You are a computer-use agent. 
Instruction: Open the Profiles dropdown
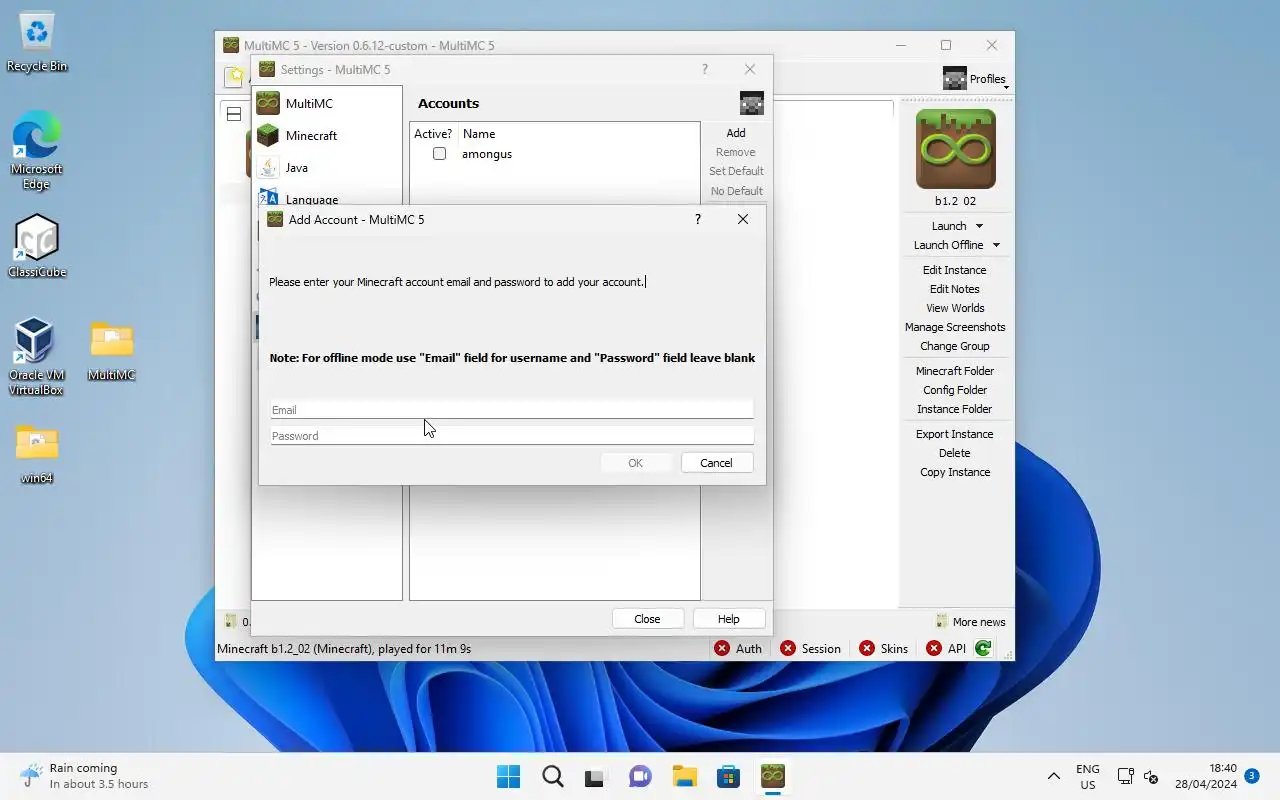(976, 78)
